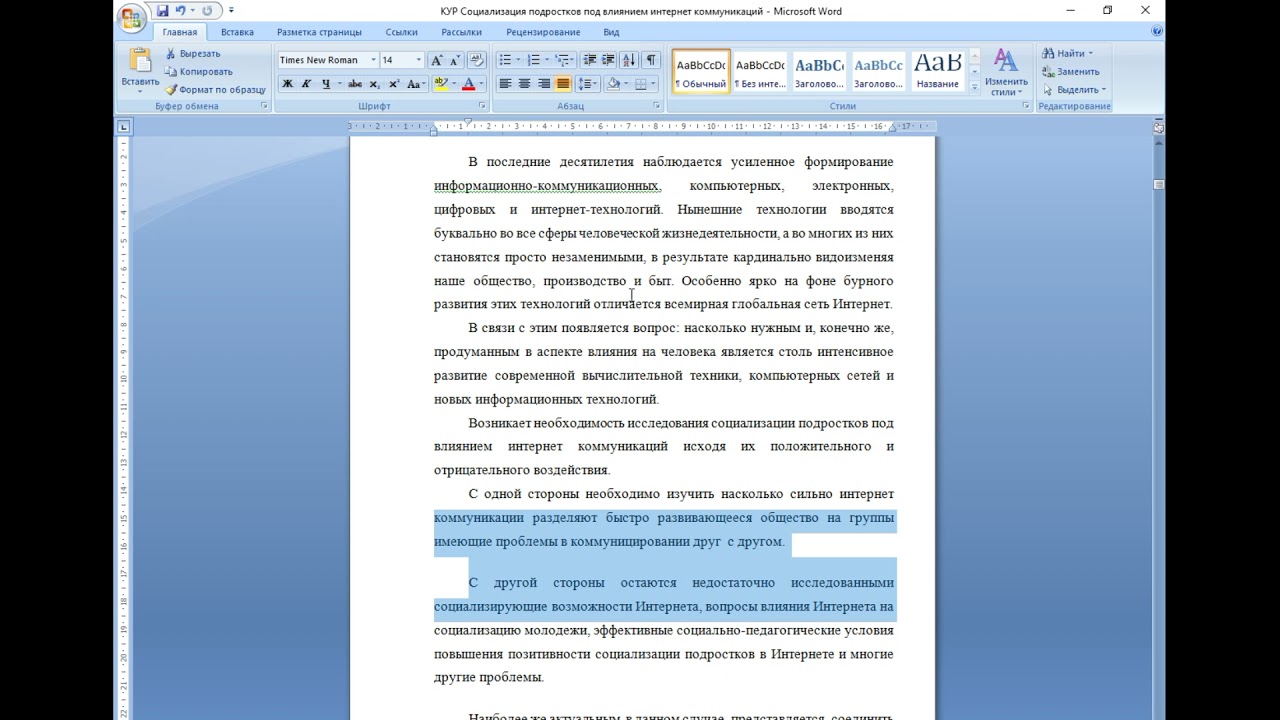Expand the styles gallery more arrow
Screen dimensions: 1280x720
coord(974,87)
